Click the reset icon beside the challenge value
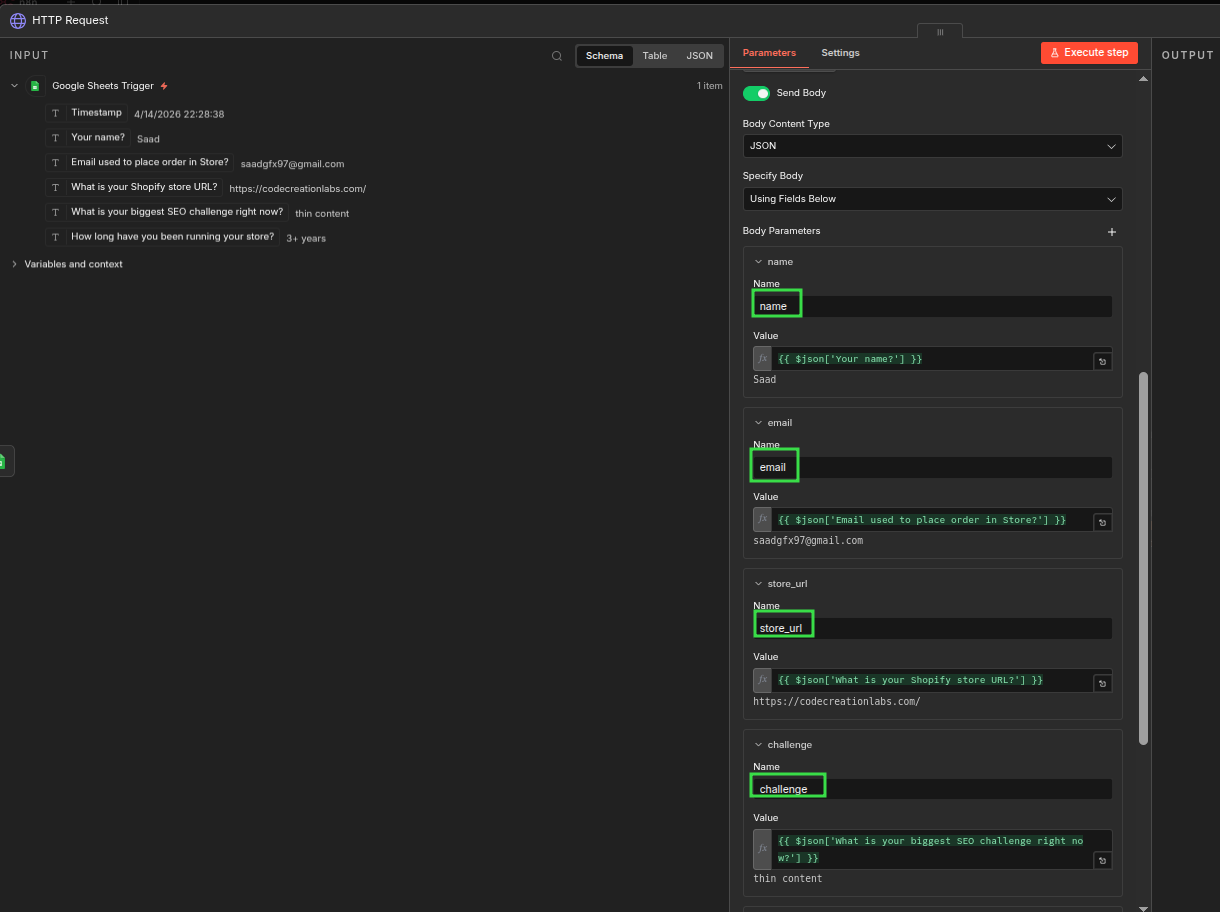This screenshot has width=1220, height=912. [1102, 860]
